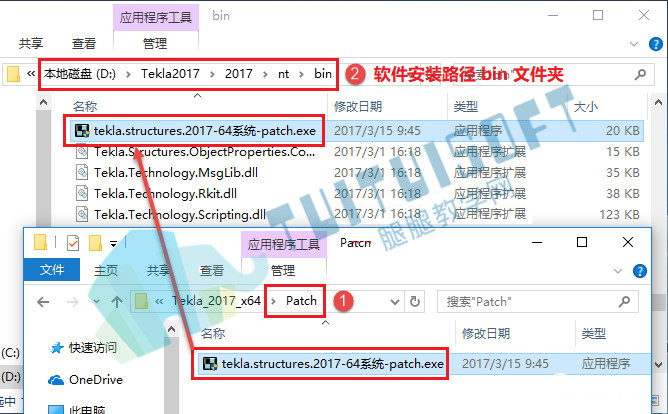This screenshot has width=668, height=414.
Task: Open address history dropdown in Patch window
Action: tap(395, 302)
